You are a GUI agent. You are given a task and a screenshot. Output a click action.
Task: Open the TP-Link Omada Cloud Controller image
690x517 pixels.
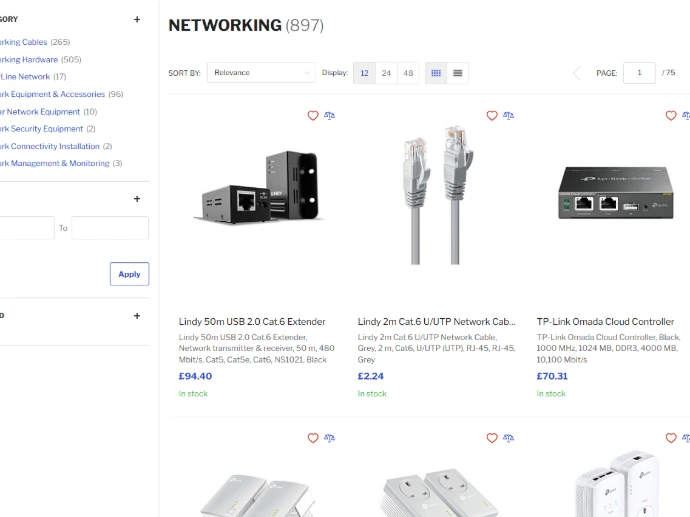615,200
